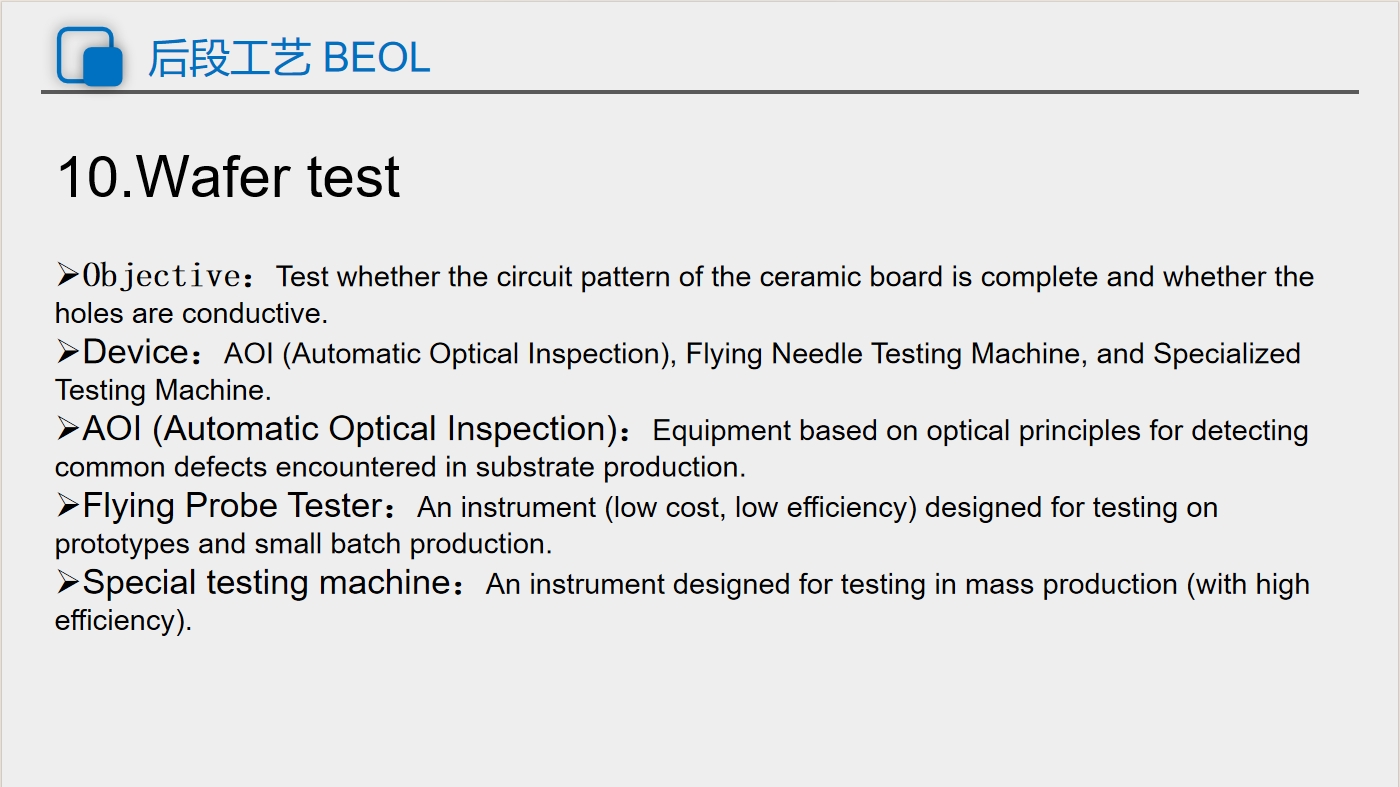
Task: Click the arrow bullet before Special testing machine
Action: click(67, 582)
